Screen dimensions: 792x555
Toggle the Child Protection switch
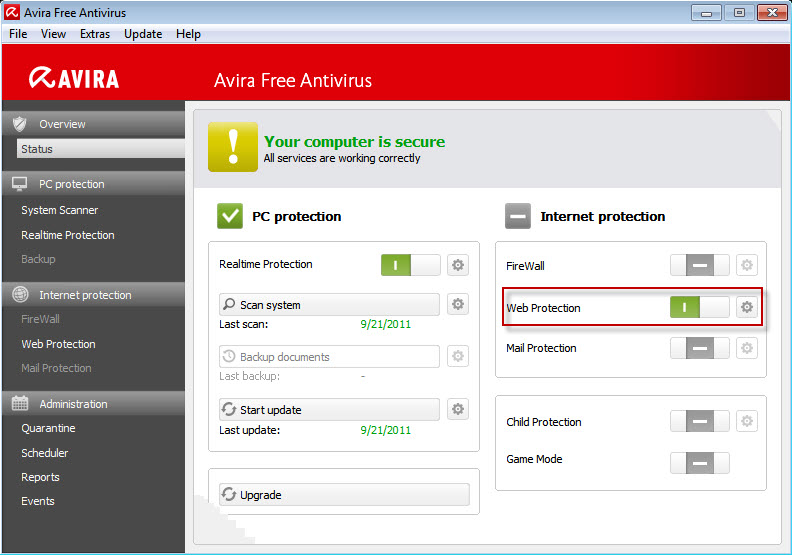pyautogui.click(x=700, y=421)
